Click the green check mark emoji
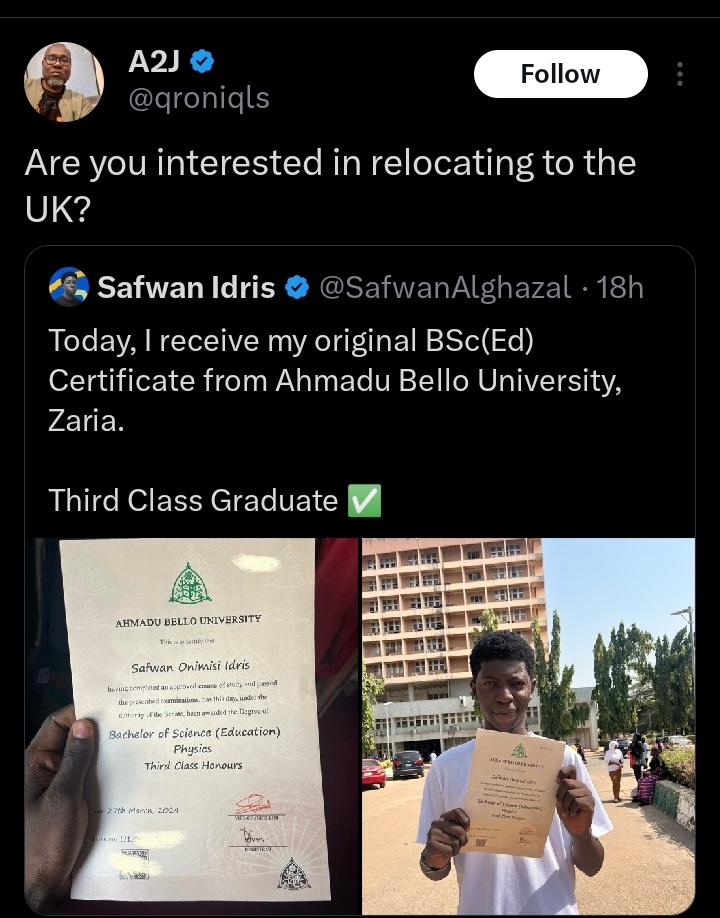Viewport: 720px width, 918px height. tap(364, 500)
